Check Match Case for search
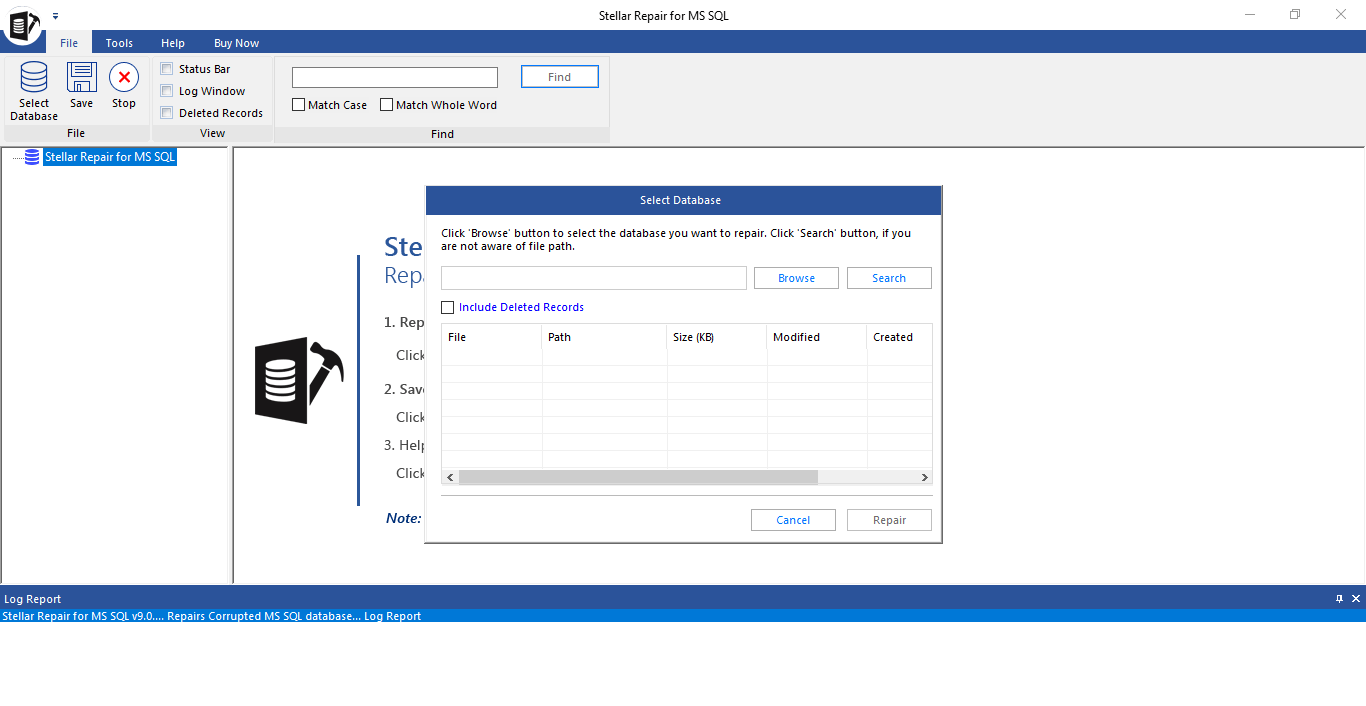Viewport: 1366px width, 706px height. click(297, 104)
